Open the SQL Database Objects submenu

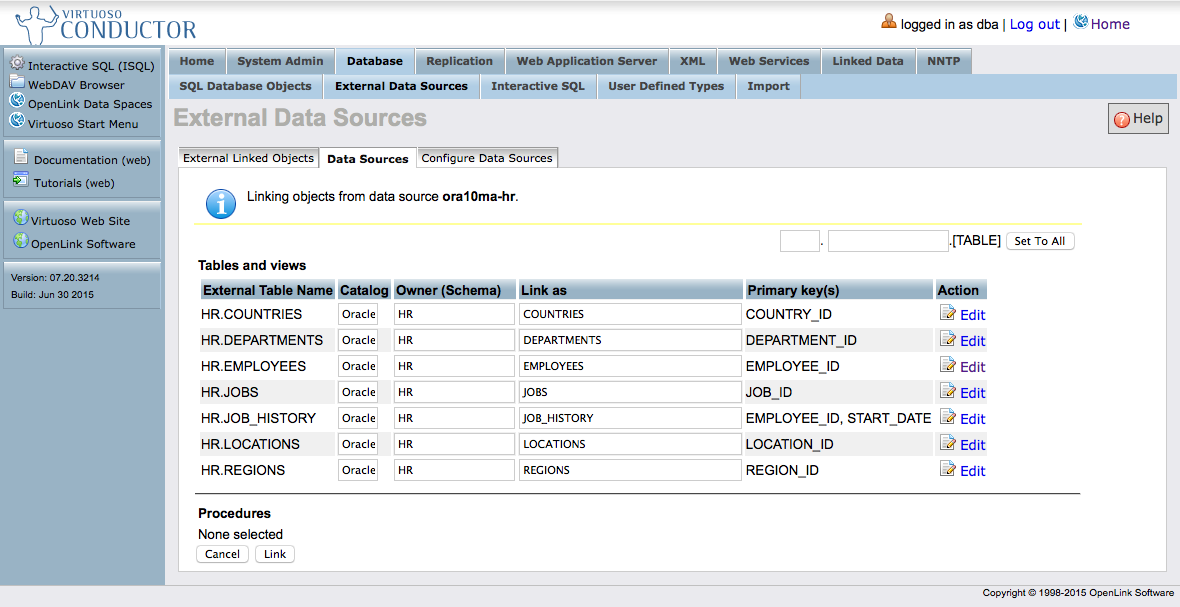(x=245, y=86)
